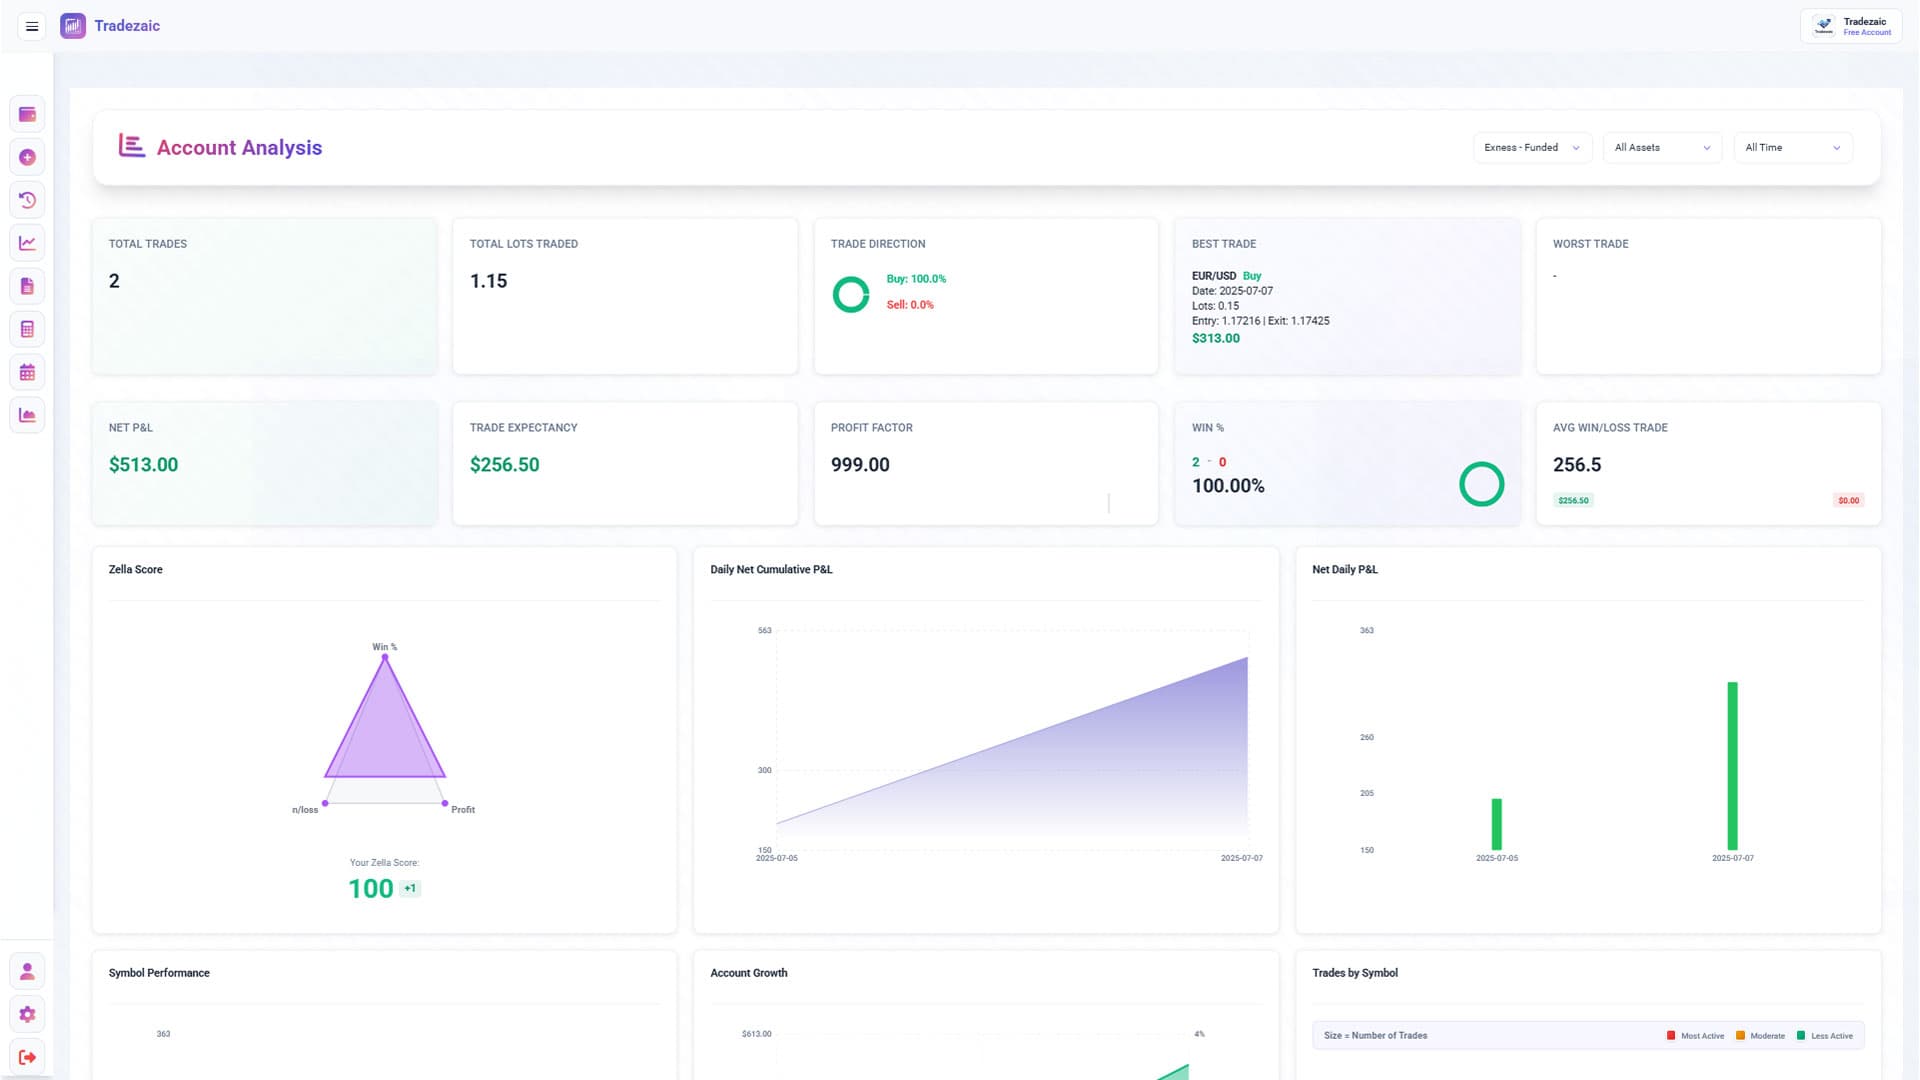Open the All Assets filter dropdown
Screen dimensions: 1920x1080
coord(1661,147)
